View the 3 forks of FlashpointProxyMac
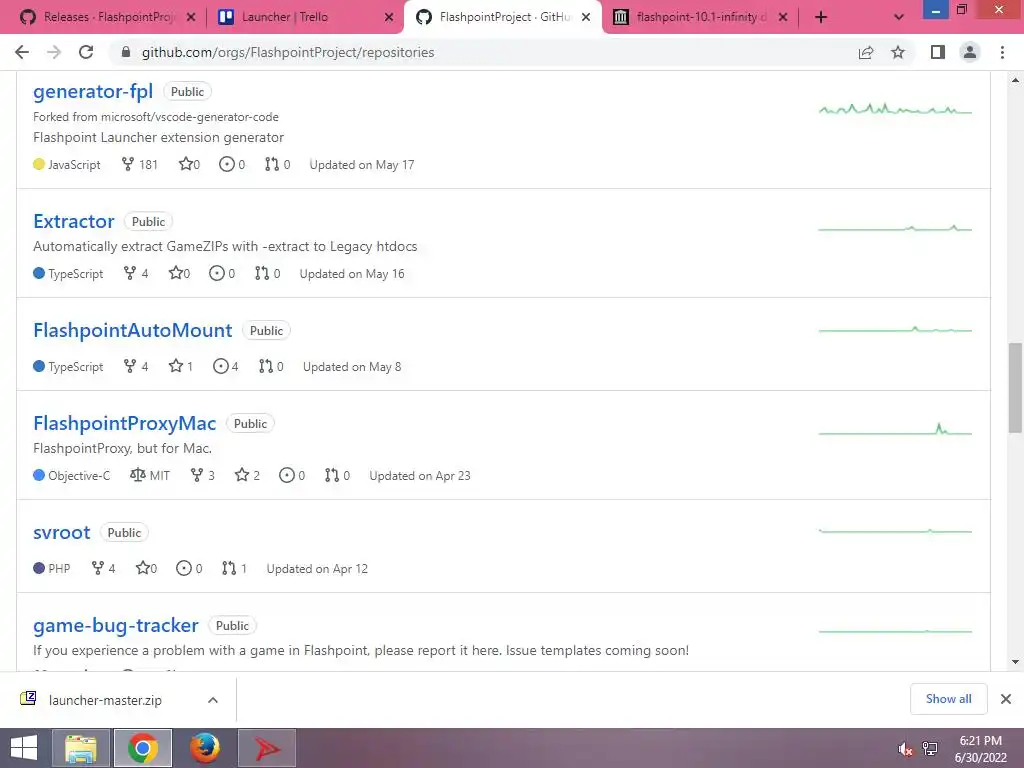The width and height of the screenshot is (1024, 768). [202, 475]
